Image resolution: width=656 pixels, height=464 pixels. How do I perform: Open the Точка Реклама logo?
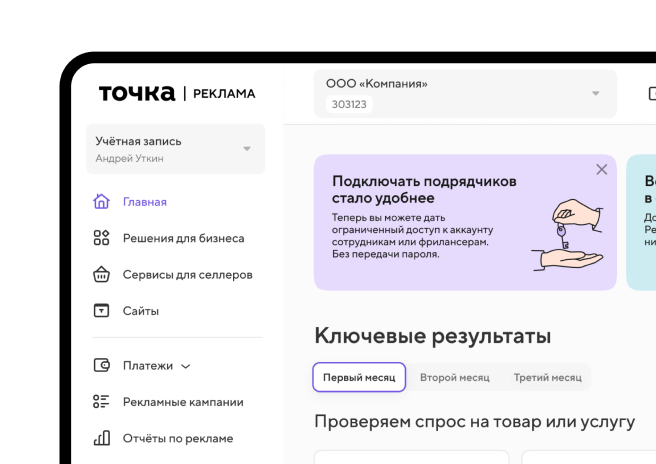click(177, 93)
